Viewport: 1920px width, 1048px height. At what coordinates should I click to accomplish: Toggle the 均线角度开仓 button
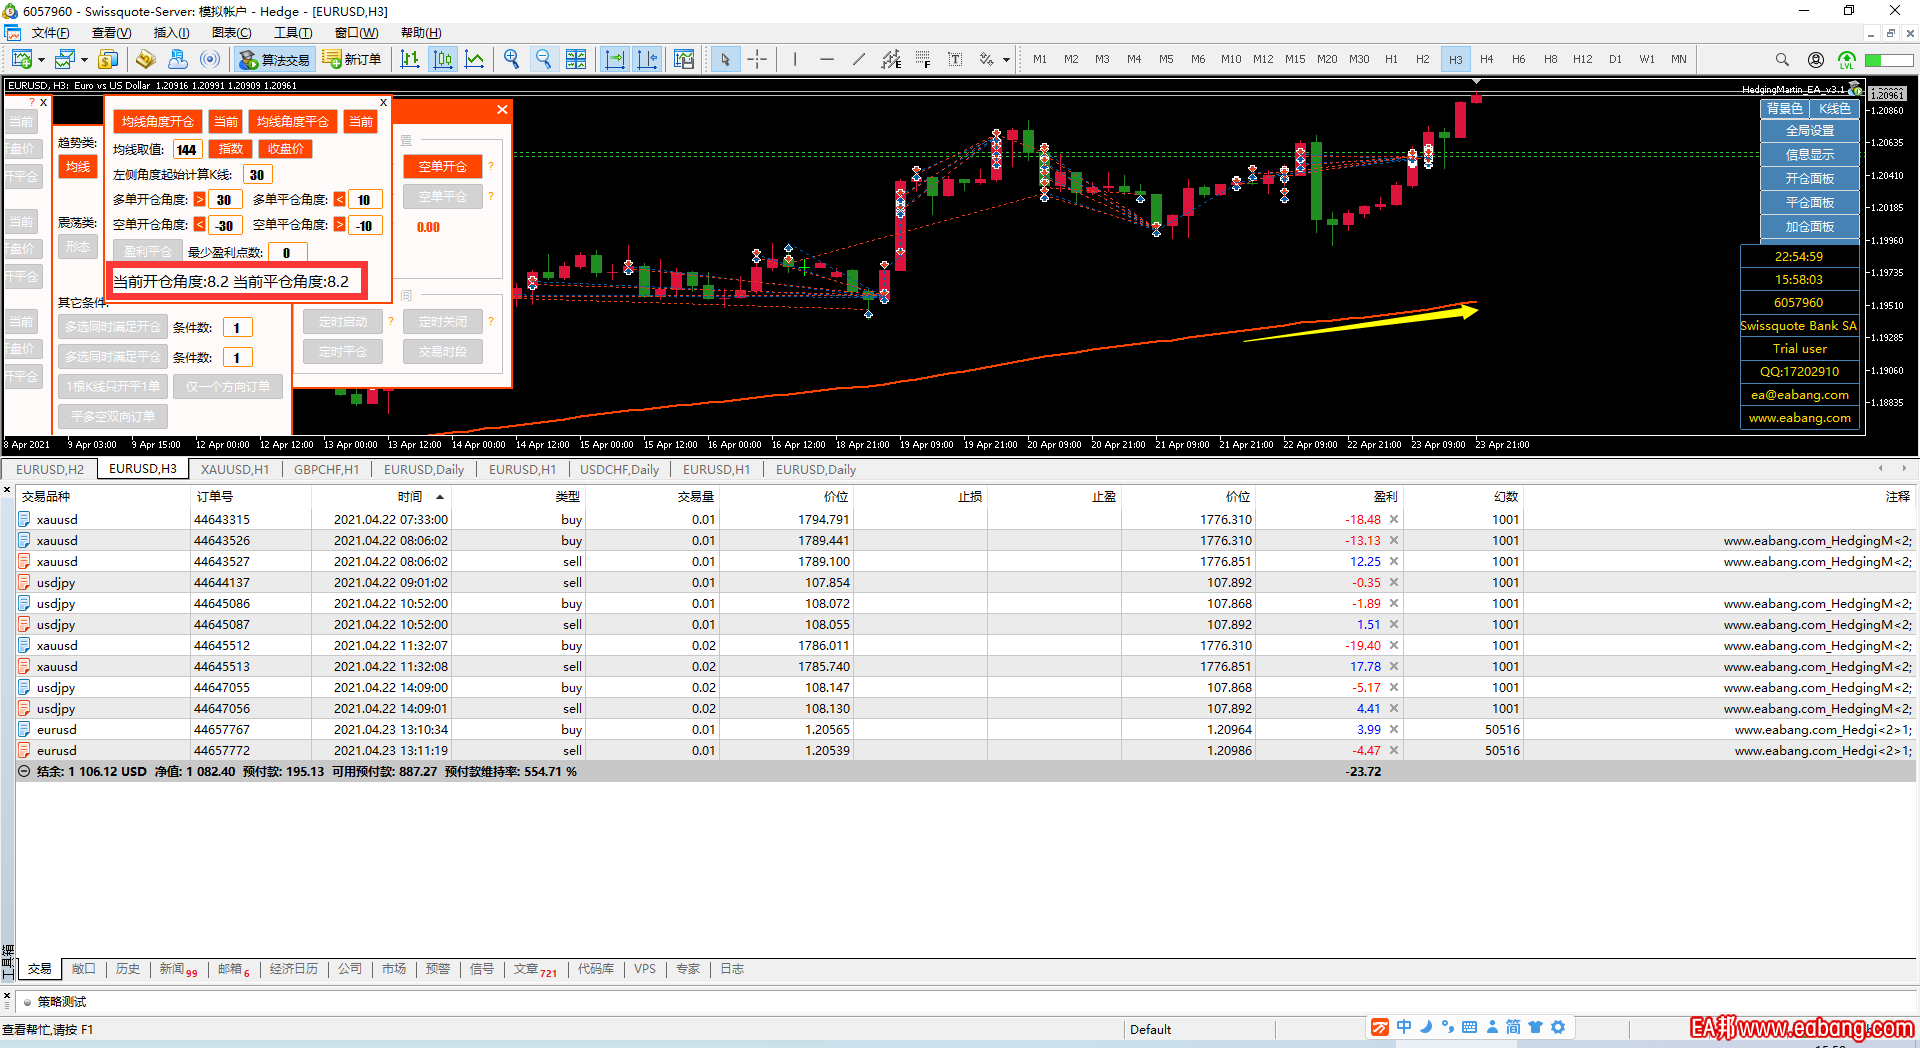tap(158, 122)
